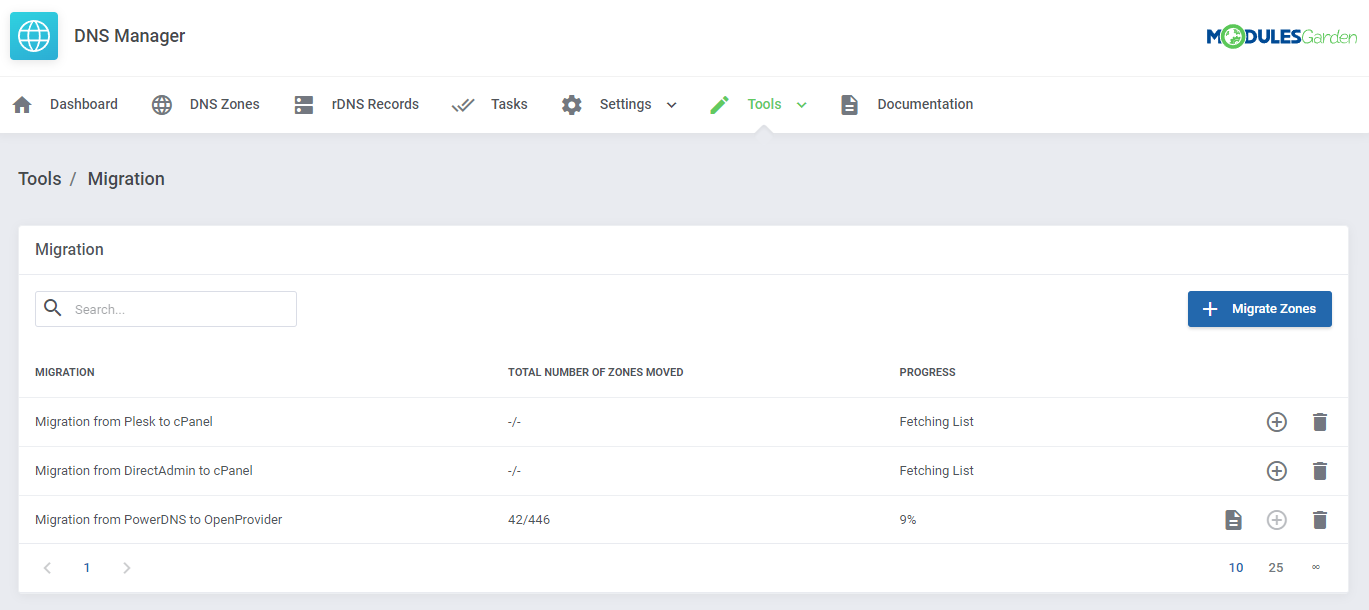The height and width of the screenshot is (610, 1369).
Task: Open the Documentation page icon
Action: click(849, 103)
